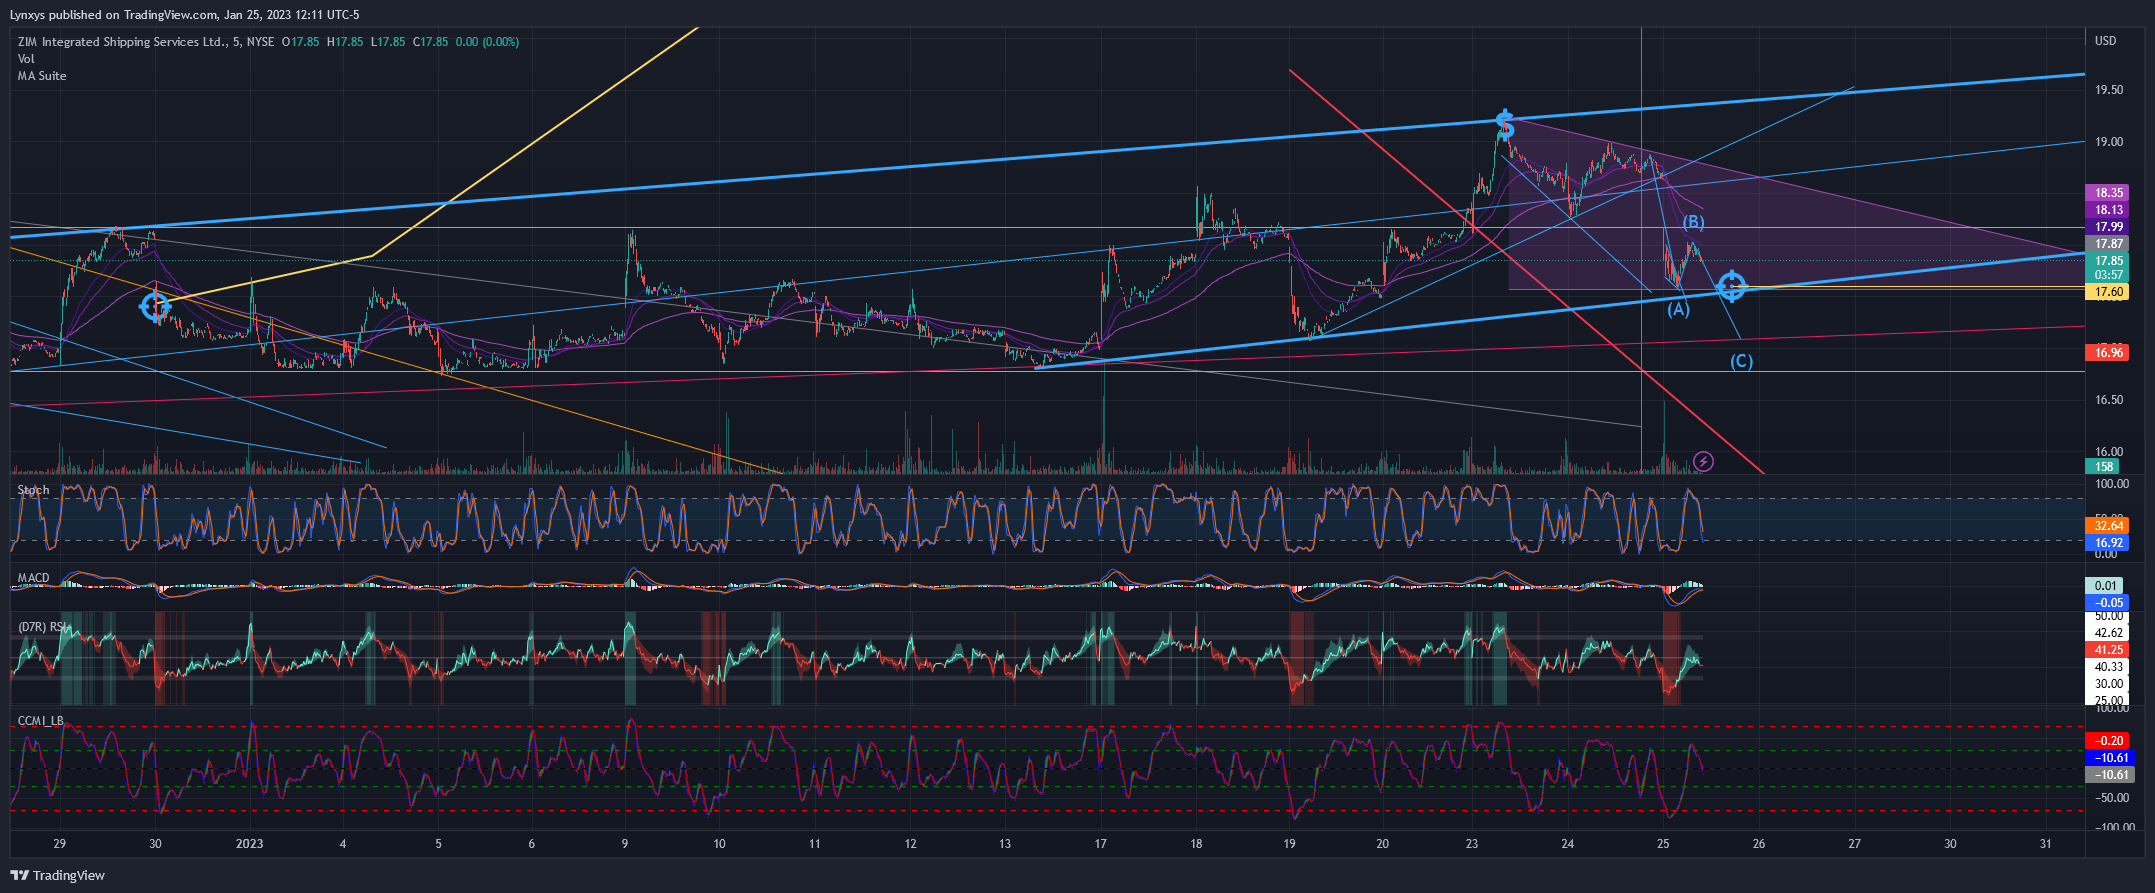Viewport: 2155px width, 893px height.
Task: Click the red 41.25 RSI value tag
Action: tap(2109, 650)
